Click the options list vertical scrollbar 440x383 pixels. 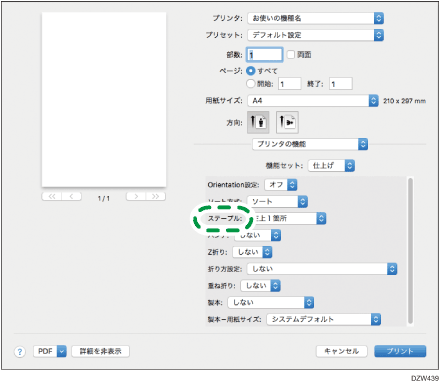[410, 251]
